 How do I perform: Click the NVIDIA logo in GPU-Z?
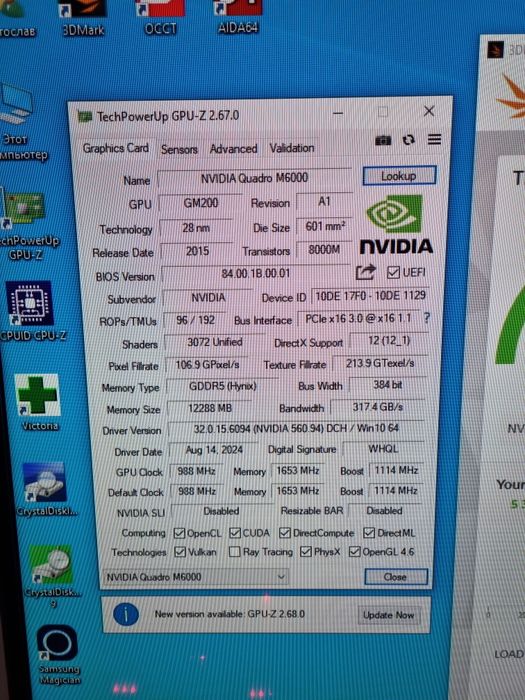click(x=396, y=225)
